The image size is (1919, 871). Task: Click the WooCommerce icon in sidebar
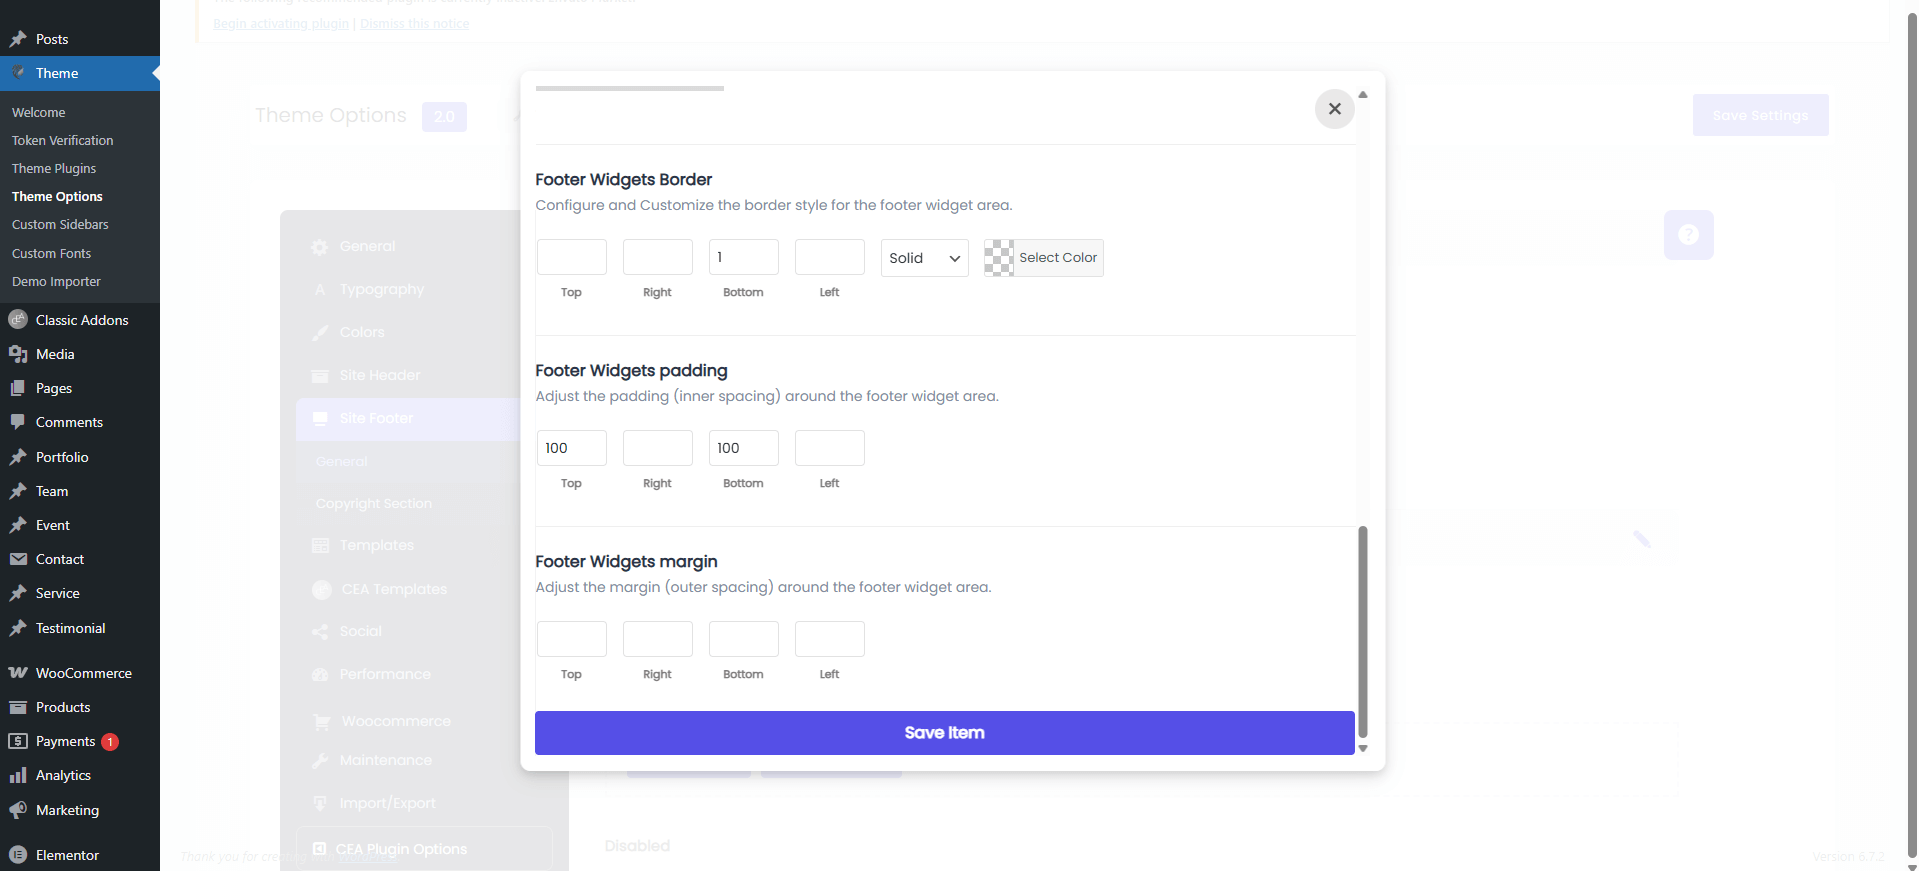(x=18, y=673)
